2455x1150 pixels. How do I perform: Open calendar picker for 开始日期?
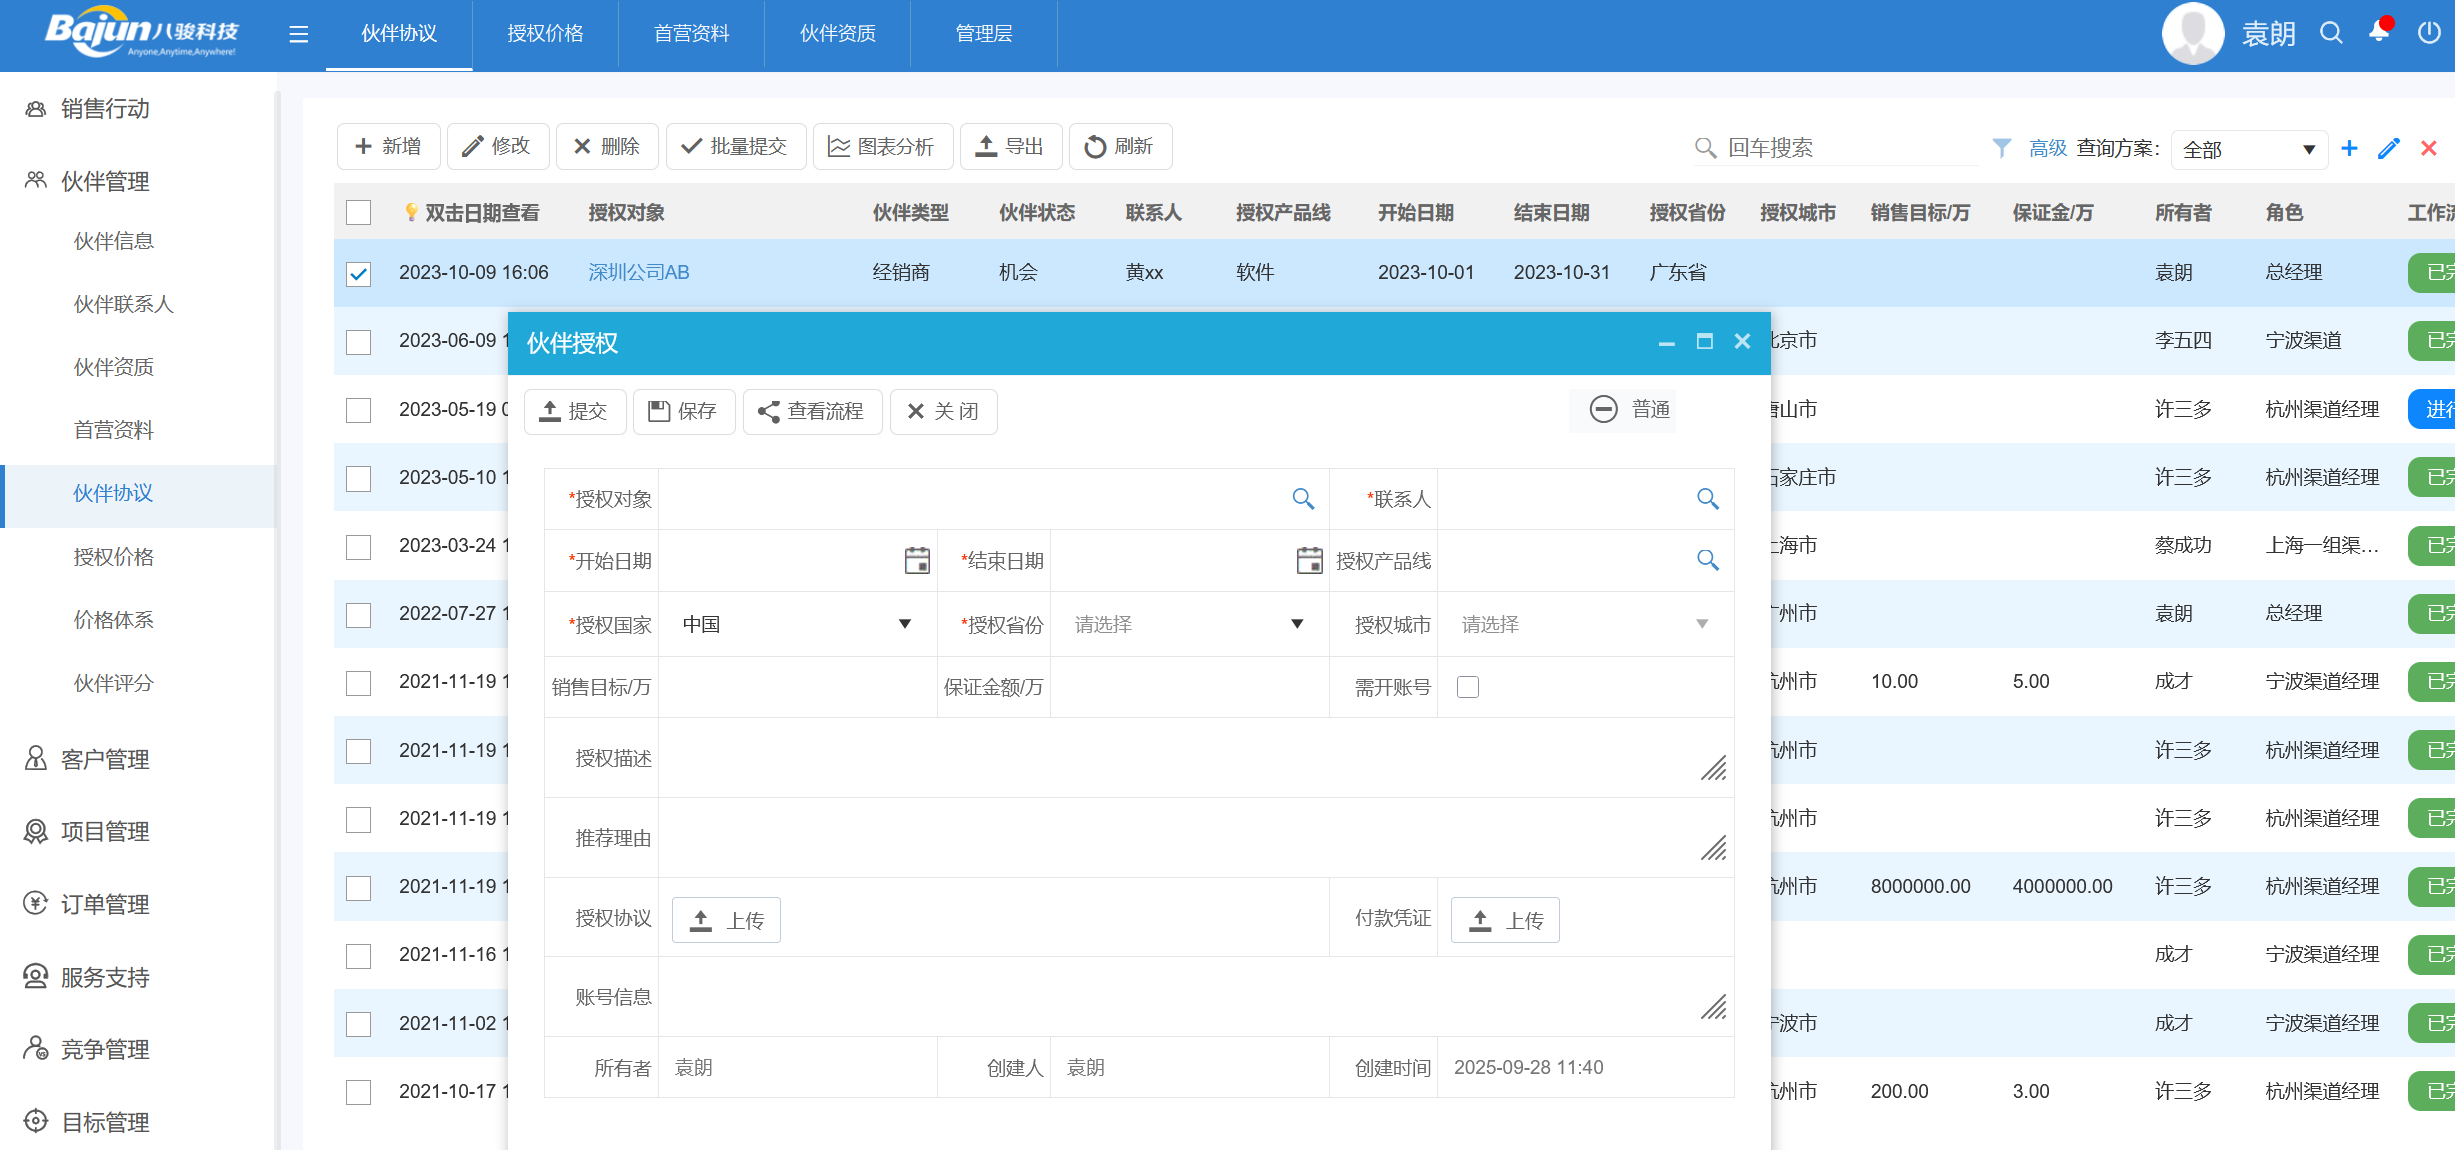coord(916,560)
